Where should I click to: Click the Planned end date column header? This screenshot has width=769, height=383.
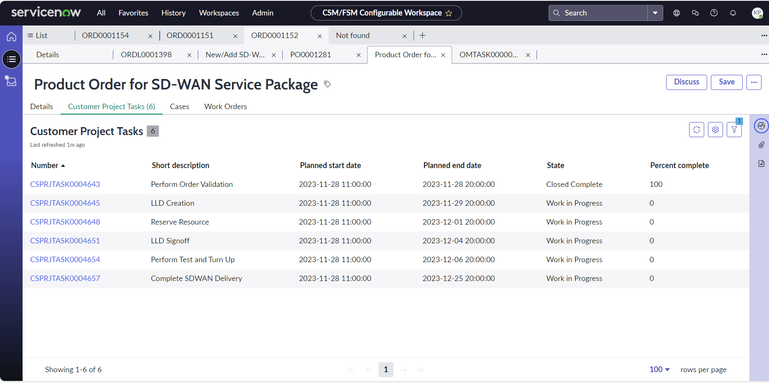(452, 166)
